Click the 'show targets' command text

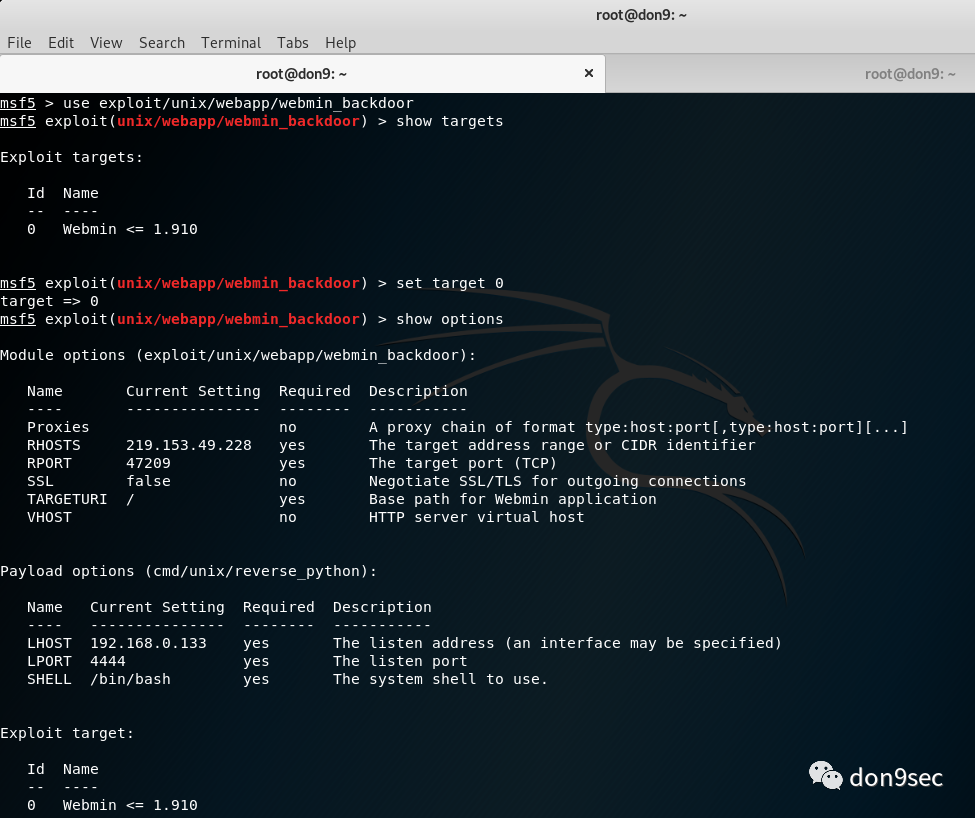click(x=450, y=121)
